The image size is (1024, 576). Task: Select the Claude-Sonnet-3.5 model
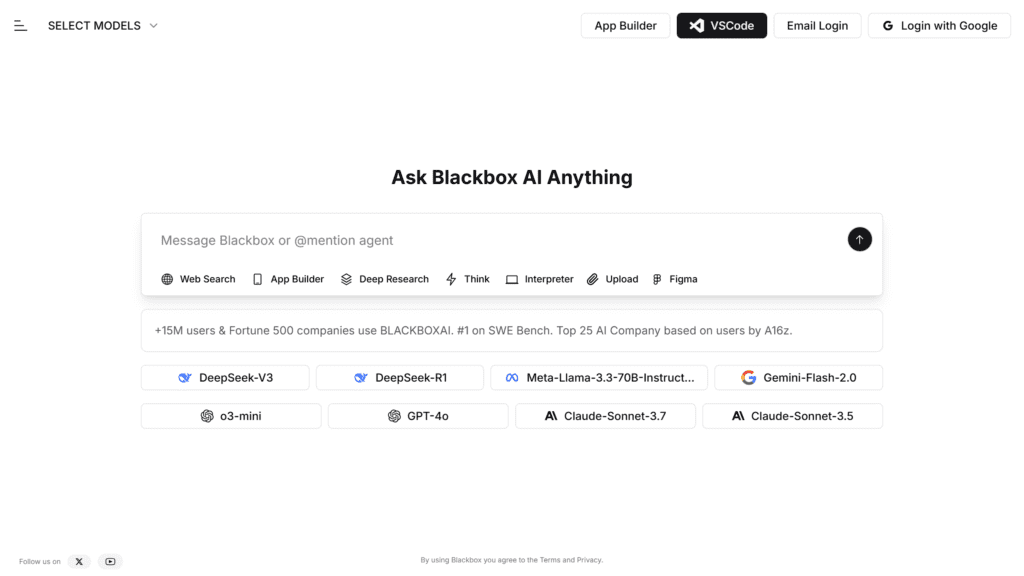point(792,416)
